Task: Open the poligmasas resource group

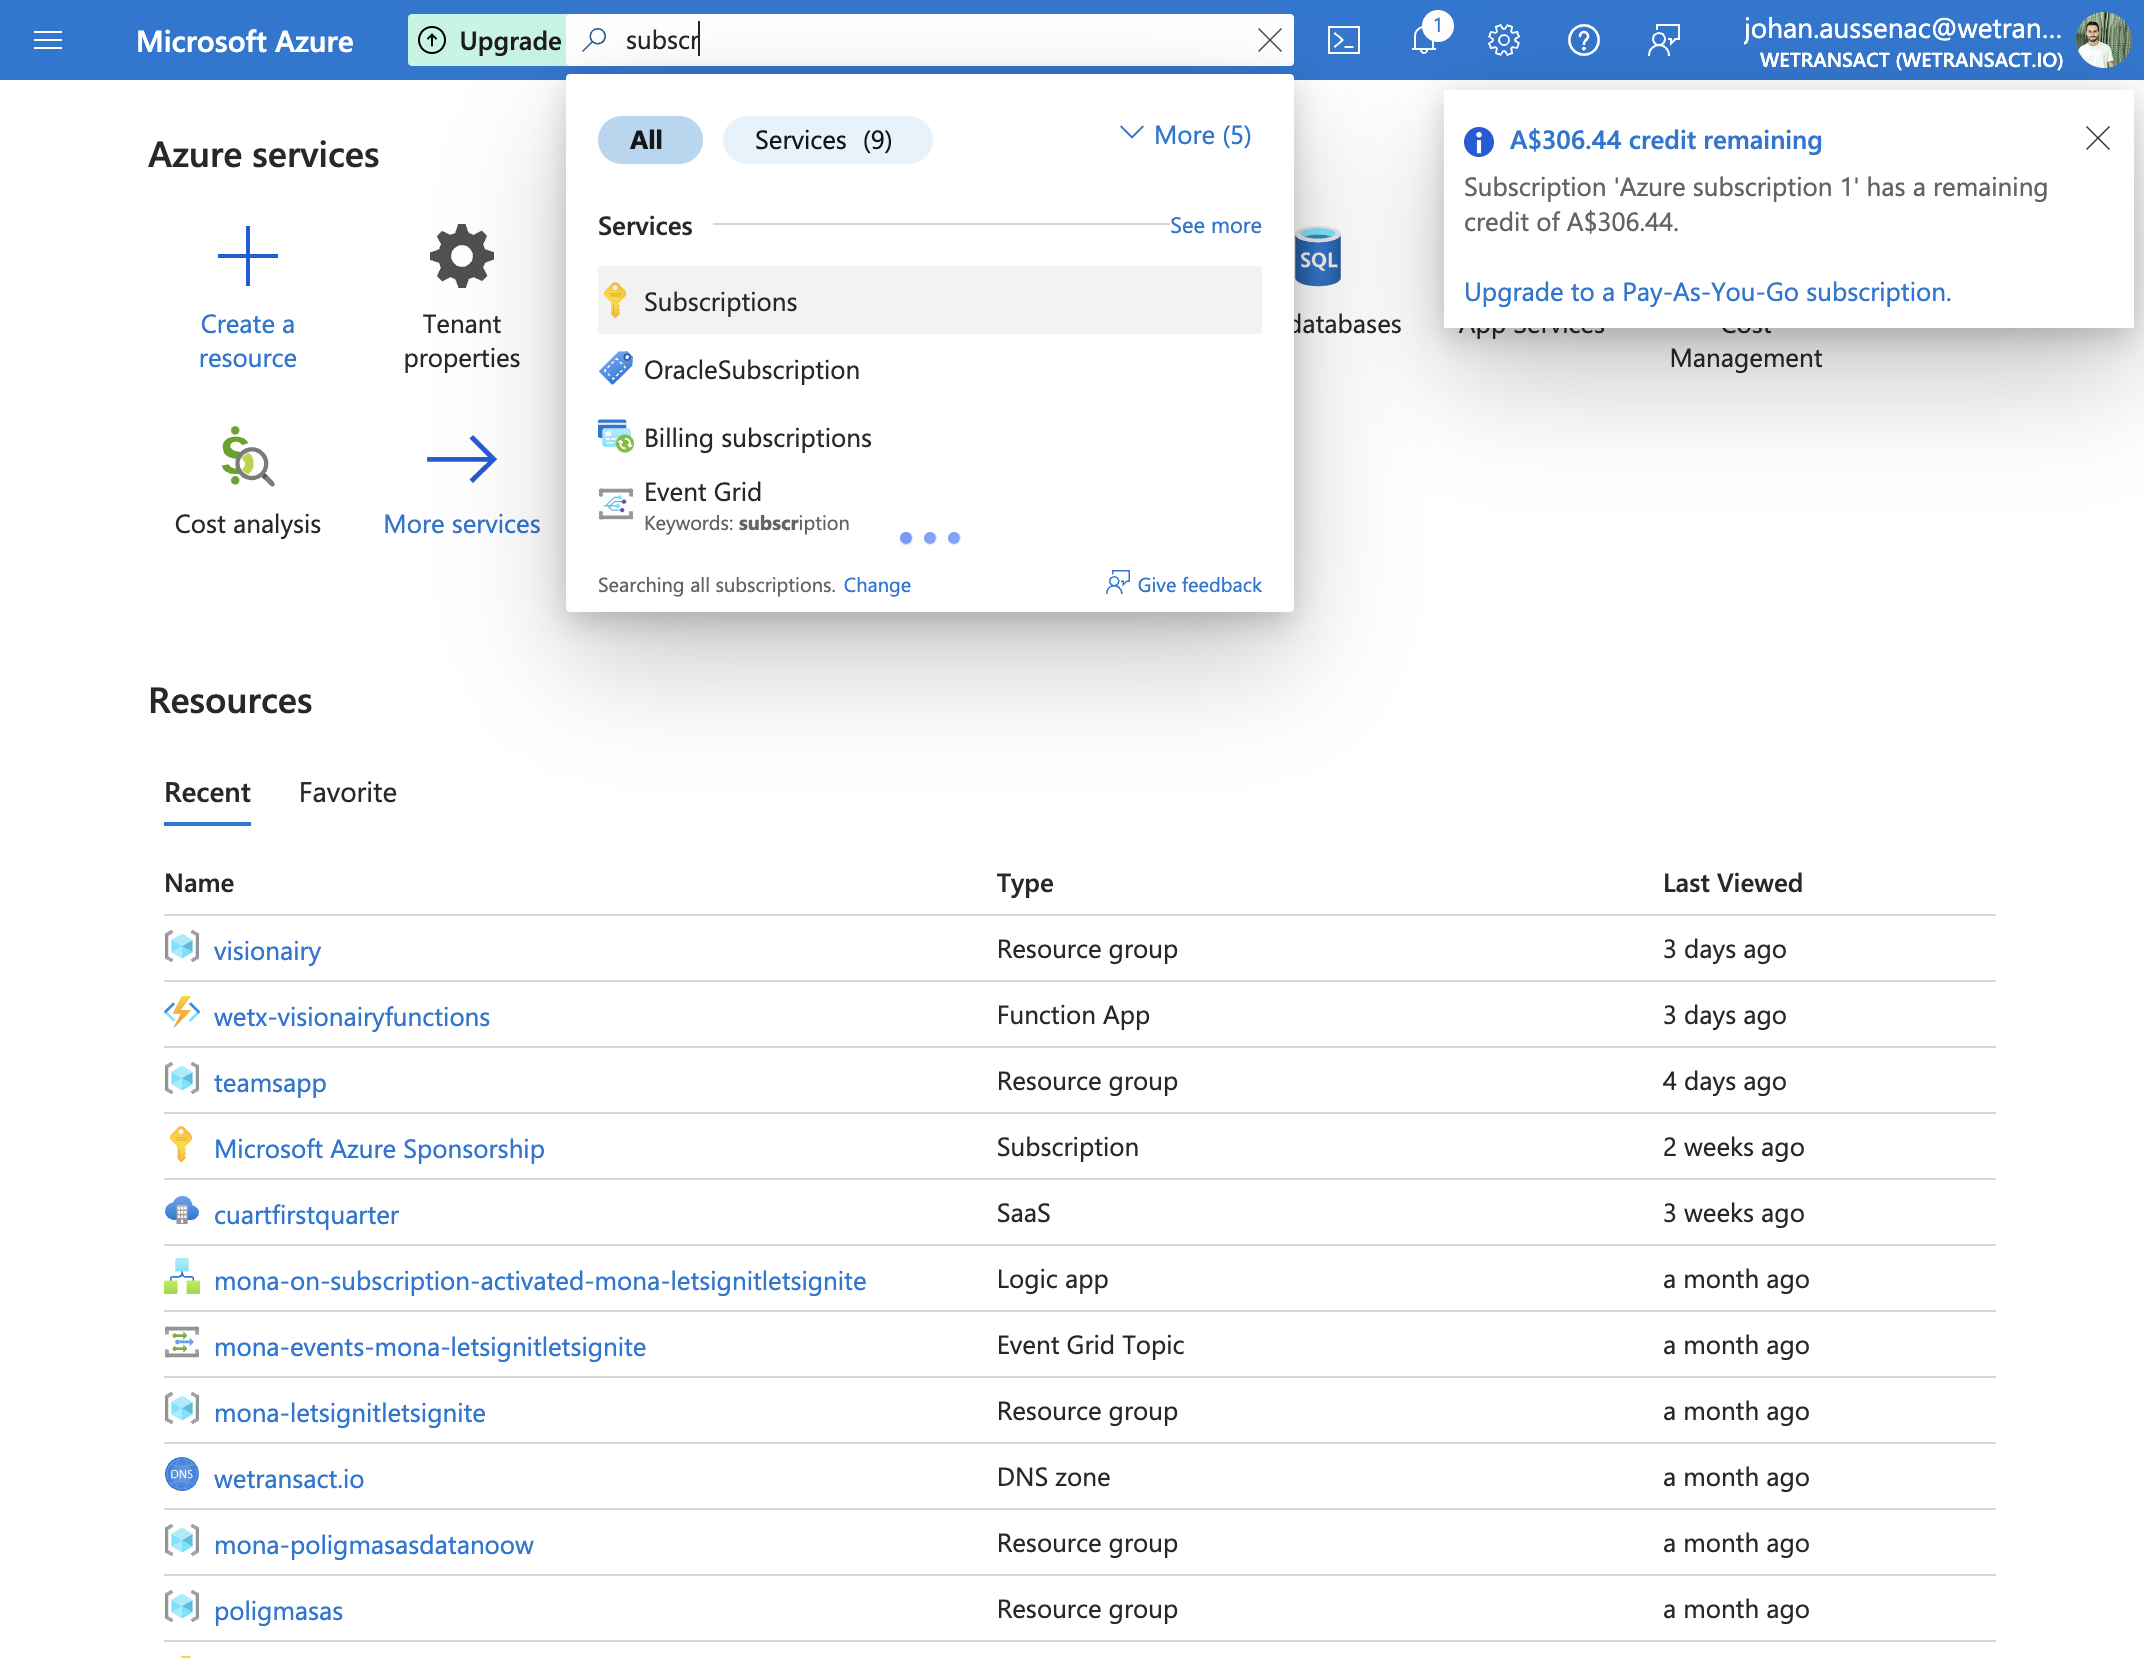Action: (x=278, y=1611)
